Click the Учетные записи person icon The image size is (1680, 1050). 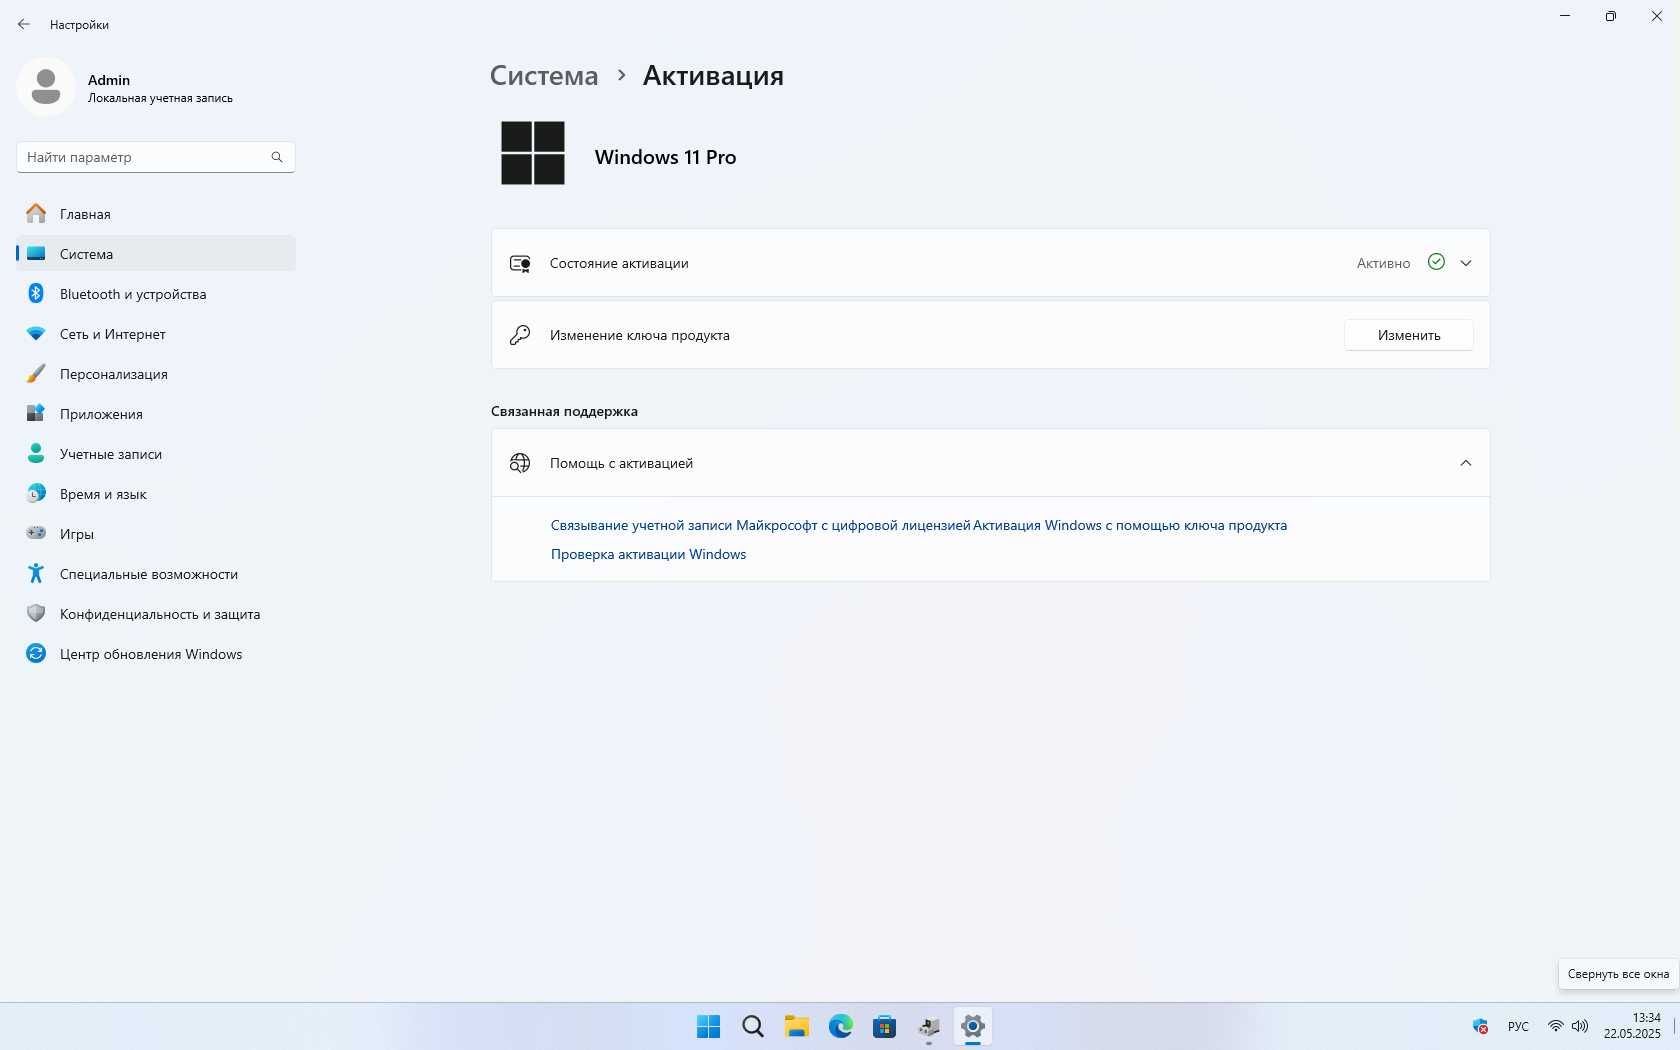pos(36,453)
